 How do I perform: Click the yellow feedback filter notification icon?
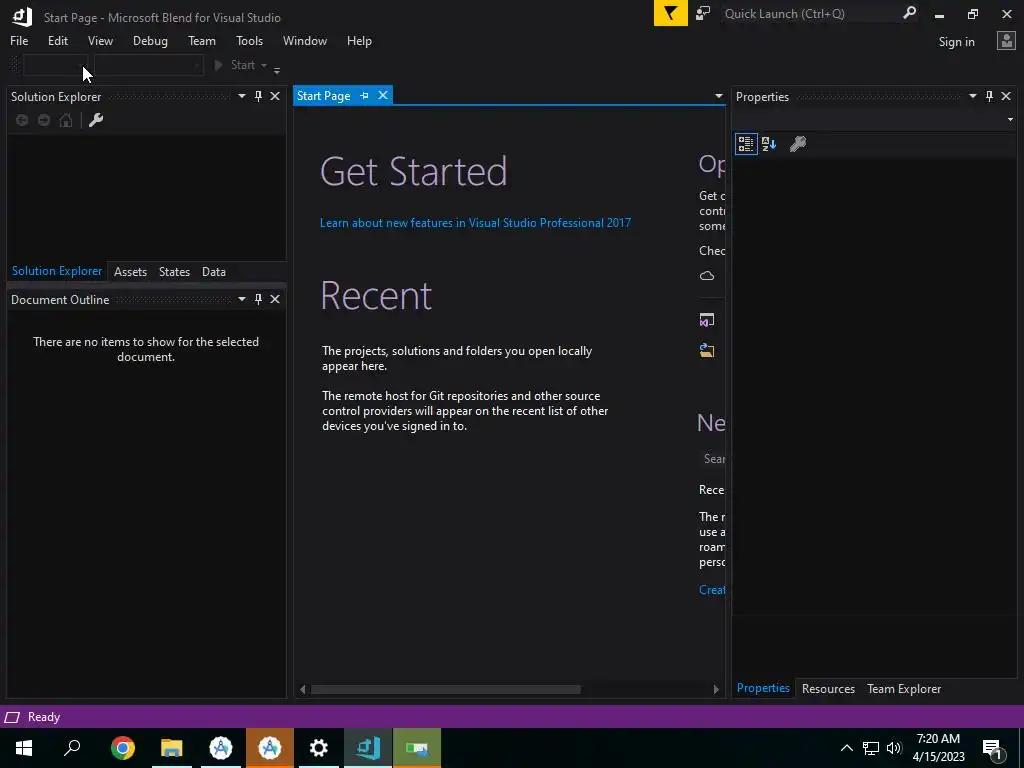[x=671, y=13]
